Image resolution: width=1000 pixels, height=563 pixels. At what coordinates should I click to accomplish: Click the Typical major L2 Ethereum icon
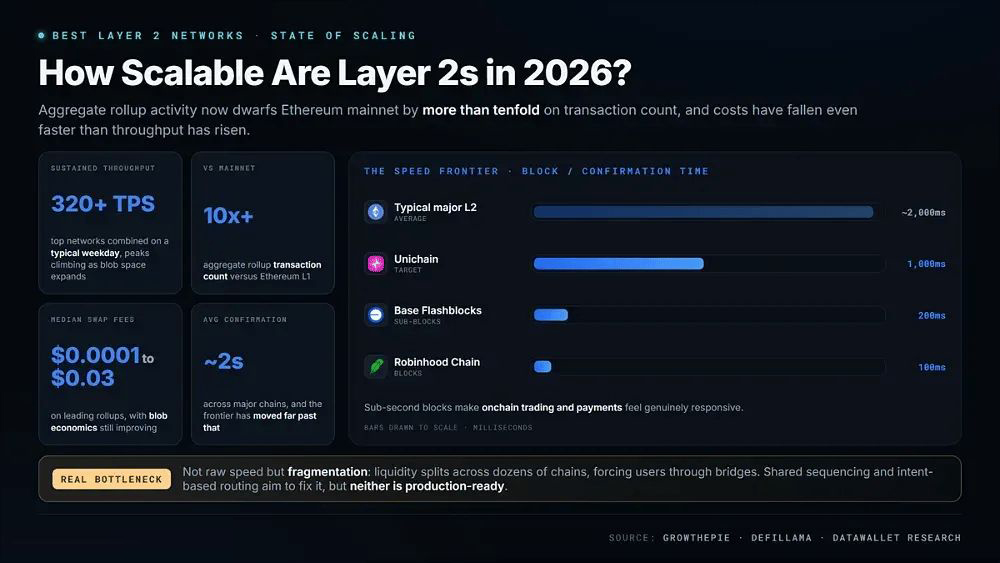pyautogui.click(x=376, y=212)
